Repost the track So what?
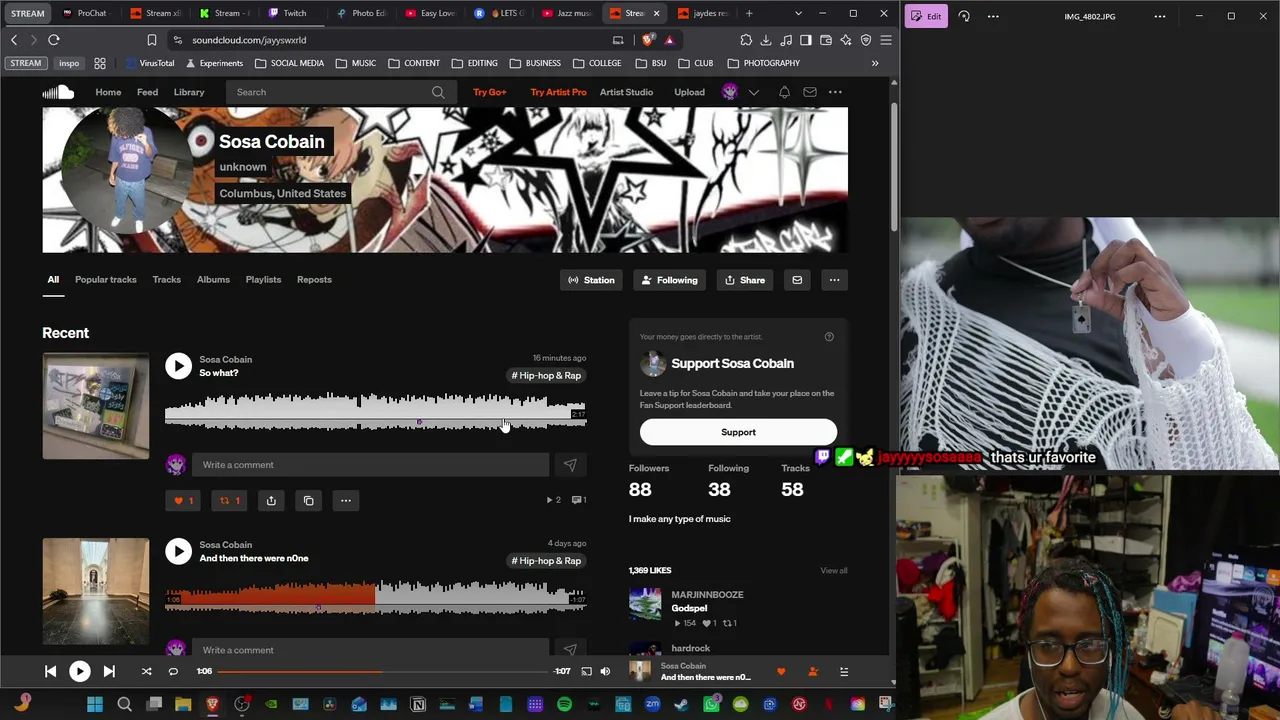 (x=229, y=500)
